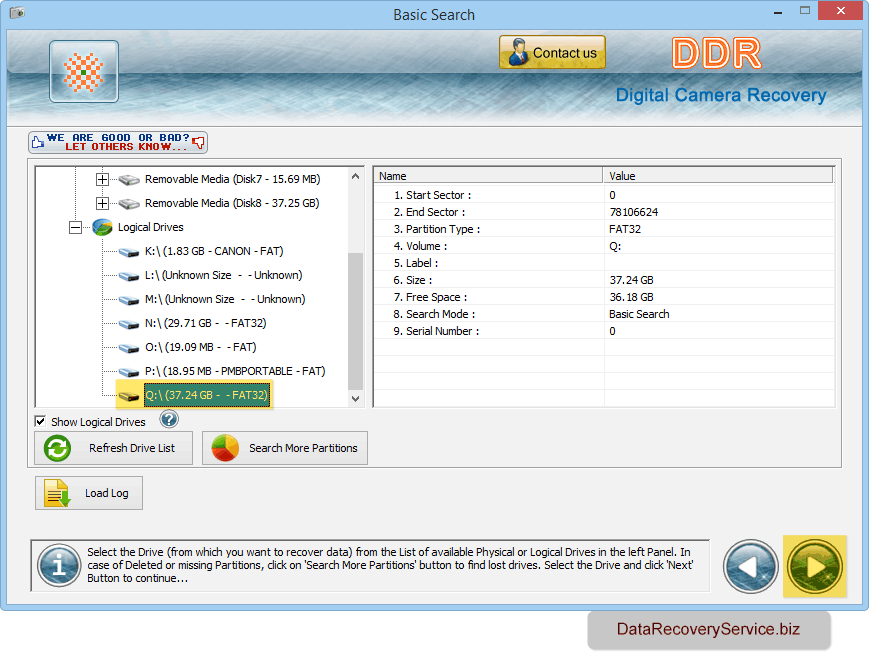
Task: Click the Load Log button
Action: tap(89, 493)
